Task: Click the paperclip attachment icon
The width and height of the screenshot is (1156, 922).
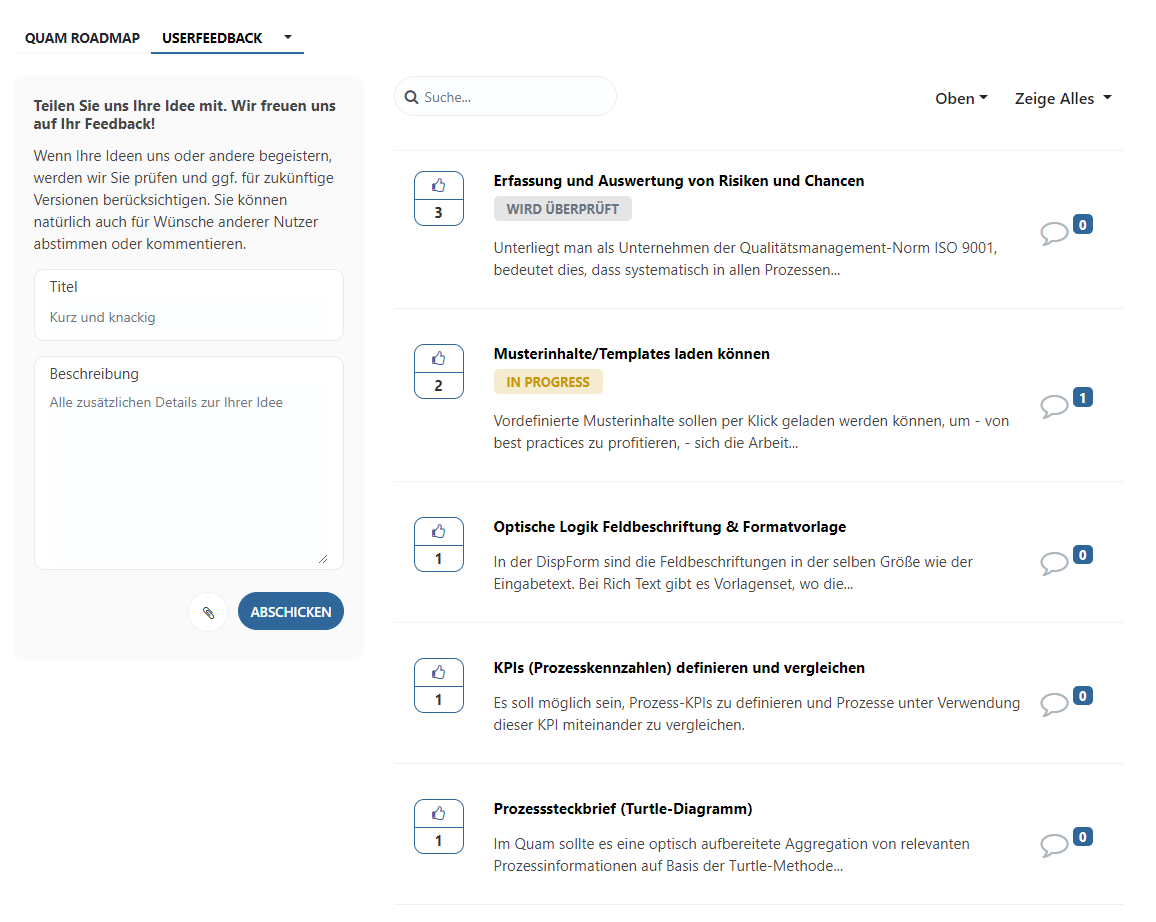Action: point(208,612)
